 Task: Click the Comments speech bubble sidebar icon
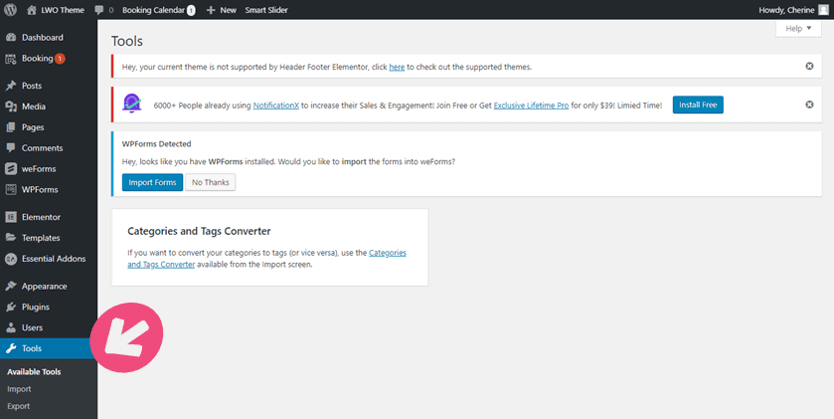click(11, 148)
